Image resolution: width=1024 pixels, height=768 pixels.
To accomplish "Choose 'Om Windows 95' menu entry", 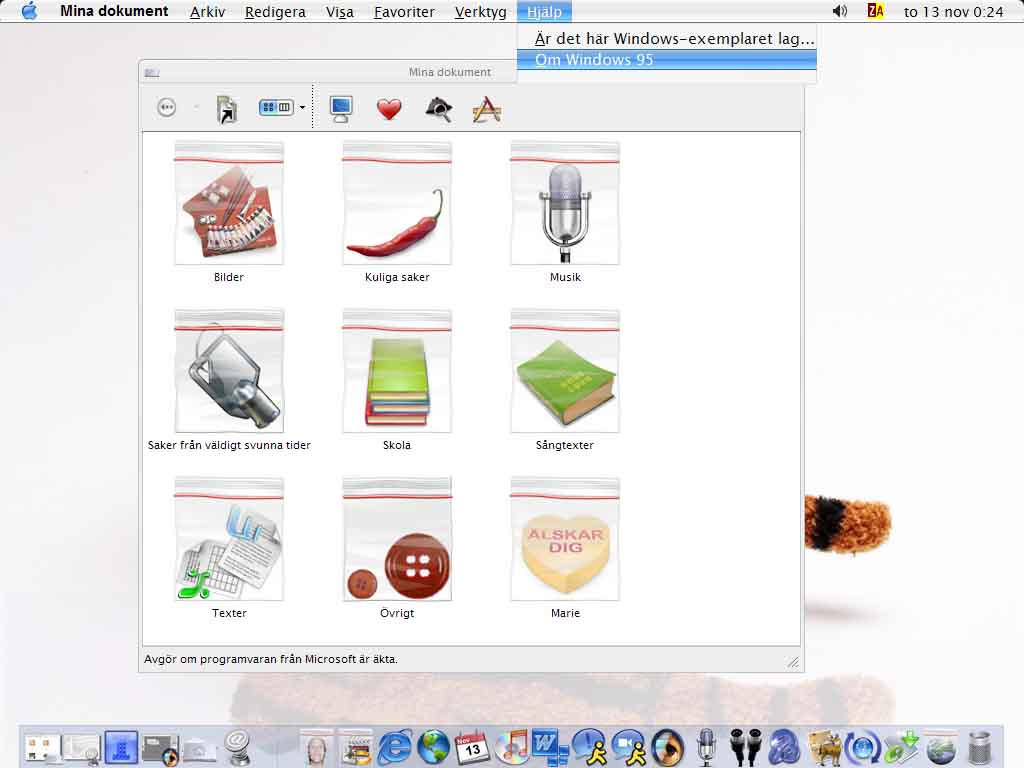I will tap(667, 59).
